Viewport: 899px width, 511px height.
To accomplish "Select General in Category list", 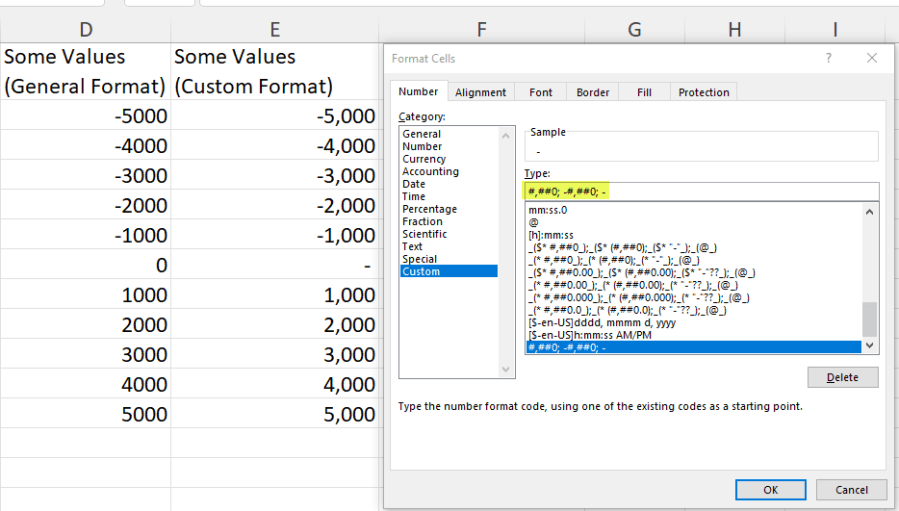I will pyautogui.click(x=421, y=134).
